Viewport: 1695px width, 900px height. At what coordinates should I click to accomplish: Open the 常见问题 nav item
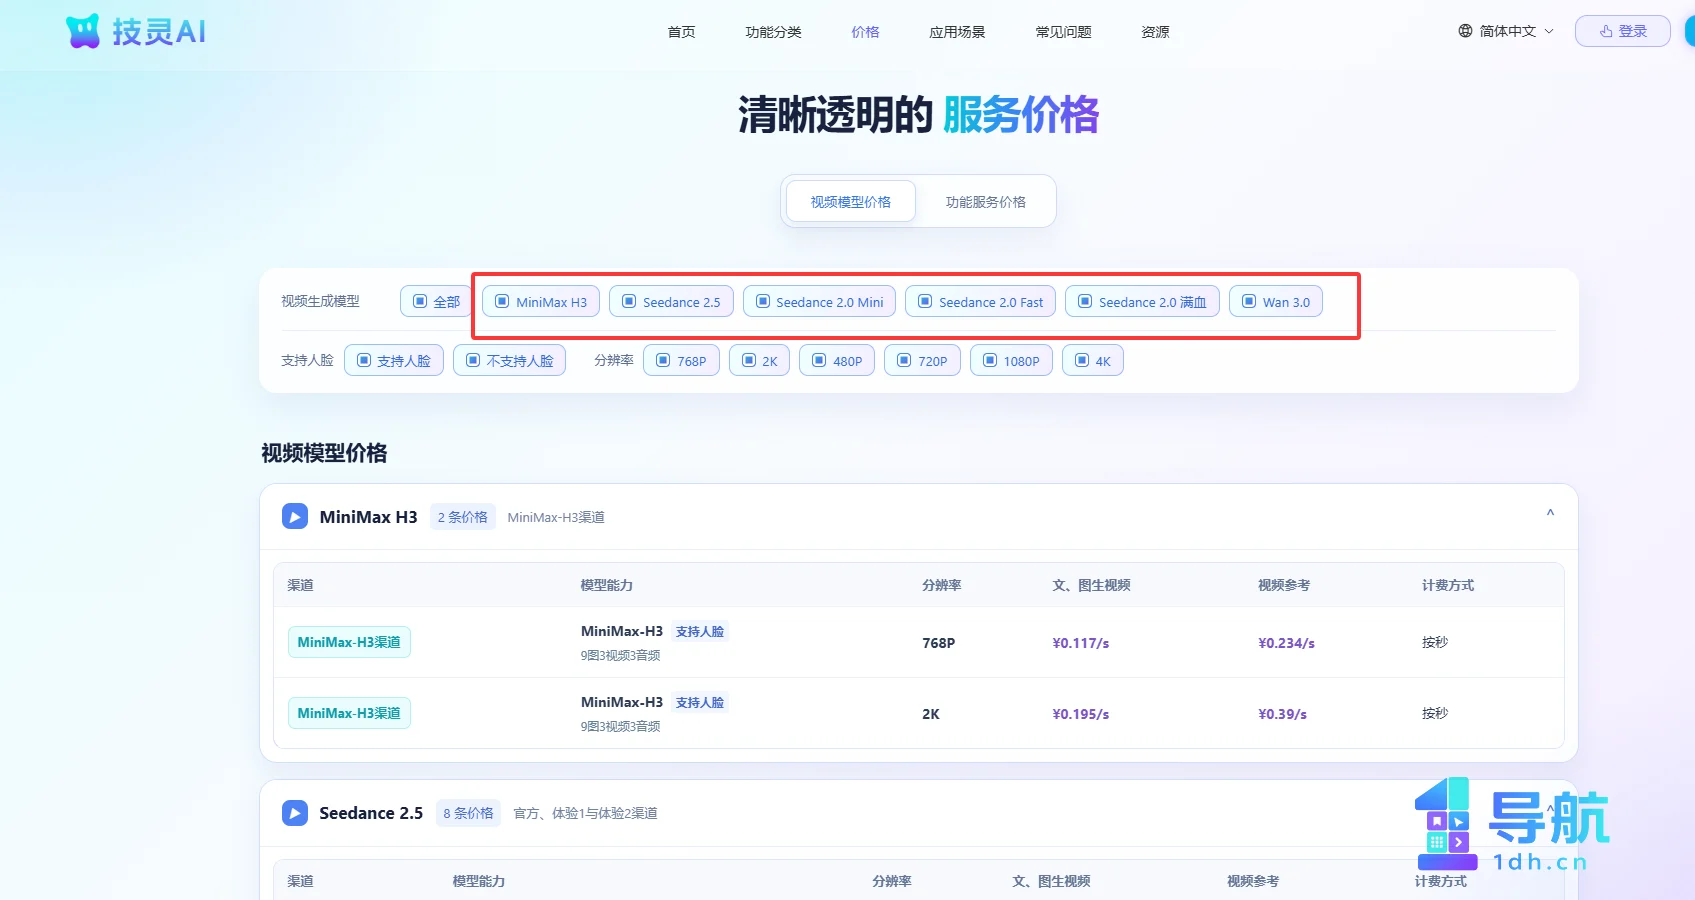1063,32
